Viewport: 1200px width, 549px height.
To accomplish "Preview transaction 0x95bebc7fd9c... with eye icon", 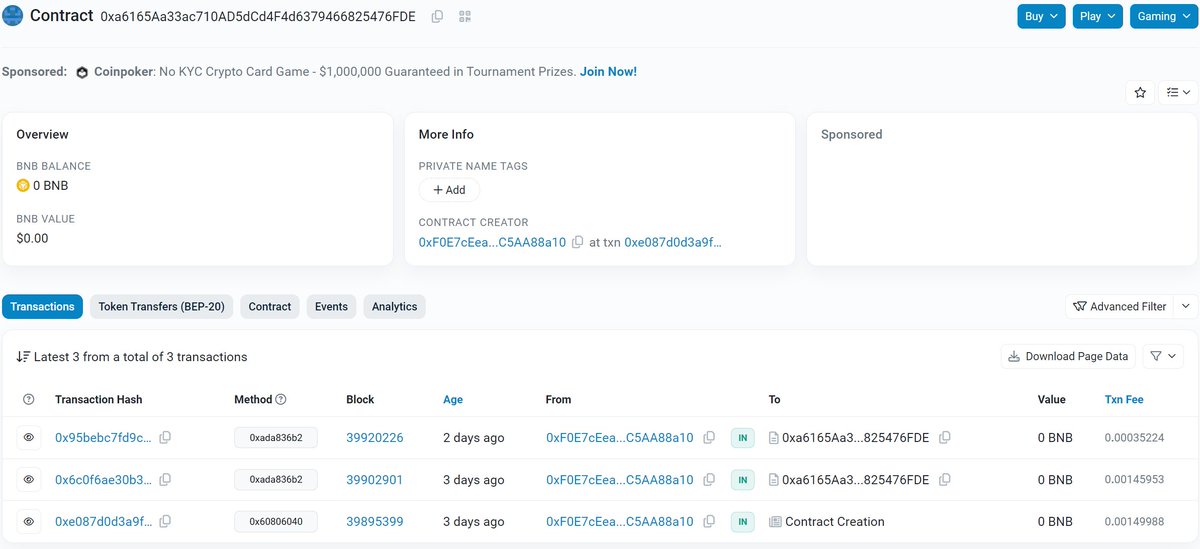I will (29, 437).
